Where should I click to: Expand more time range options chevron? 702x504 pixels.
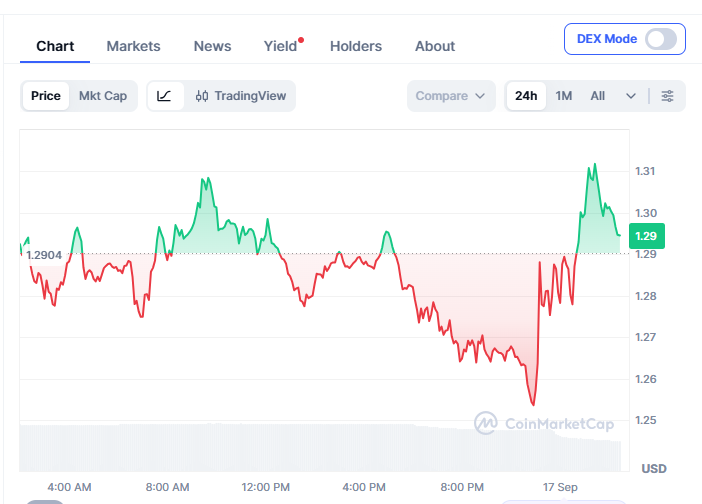click(x=631, y=96)
